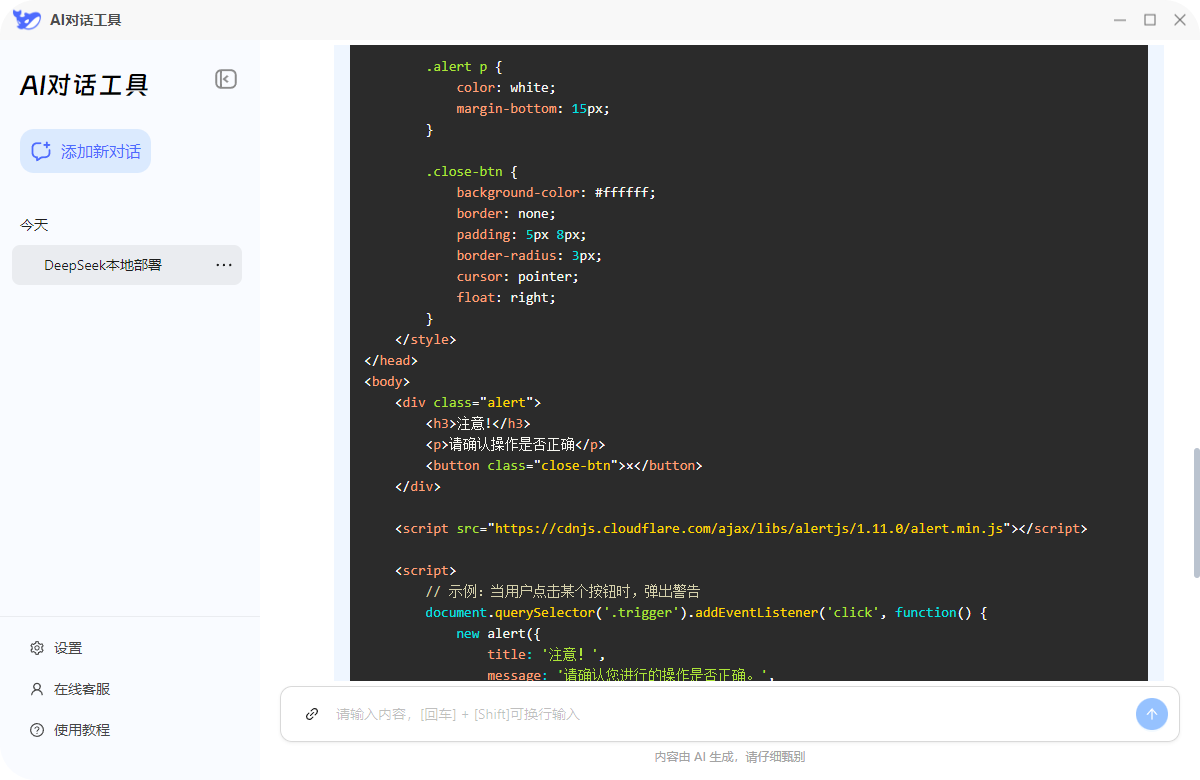Minimize the AI对话工具 window
The width and height of the screenshot is (1200, 780).
[1120, 20]
